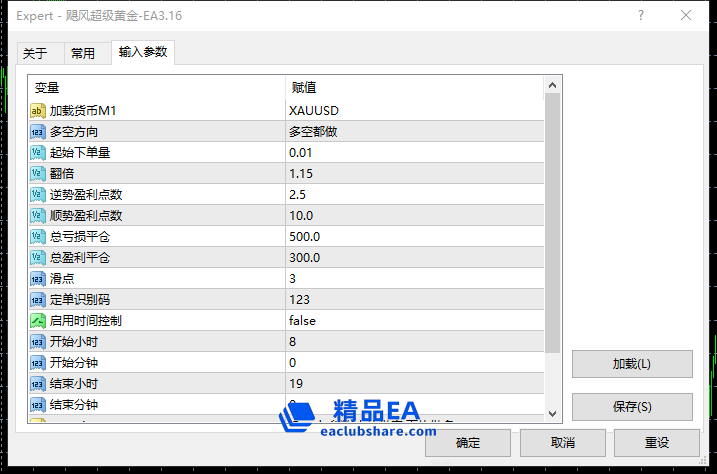Open the false value for 启用时间控制
The width and height of the screenshot is (717, 474).
pos(415,321)
